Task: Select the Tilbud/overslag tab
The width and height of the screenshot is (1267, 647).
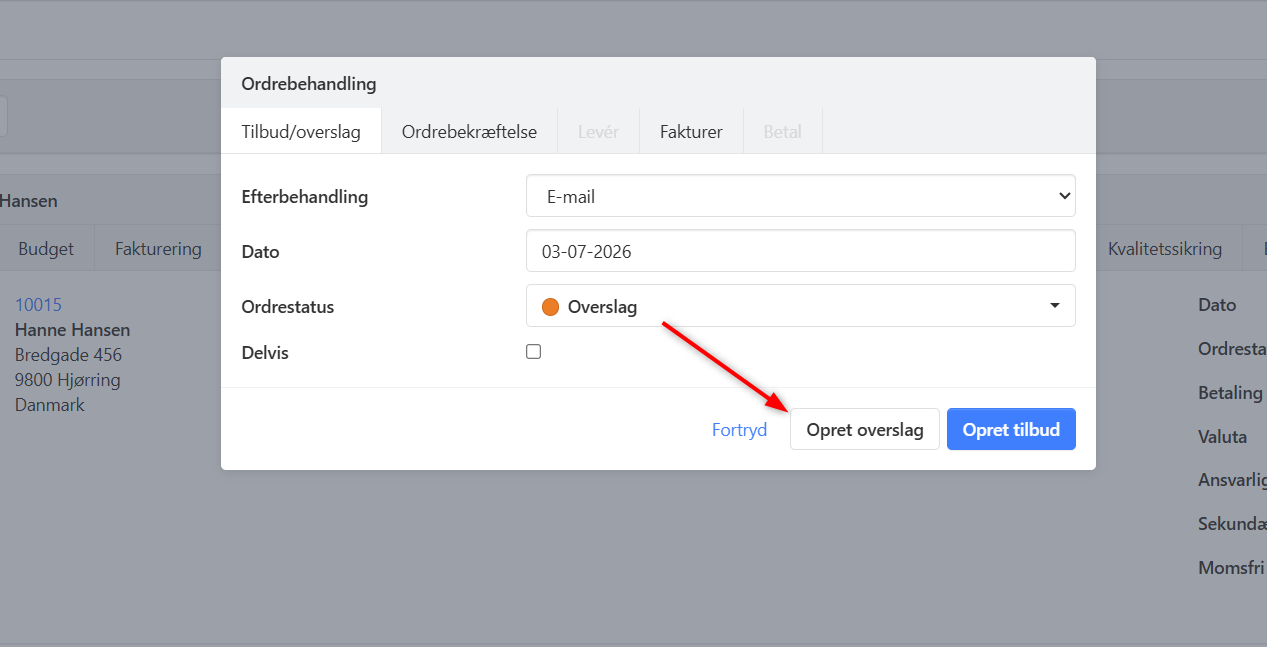Action: pyautogui.click(x=301, y=131)
